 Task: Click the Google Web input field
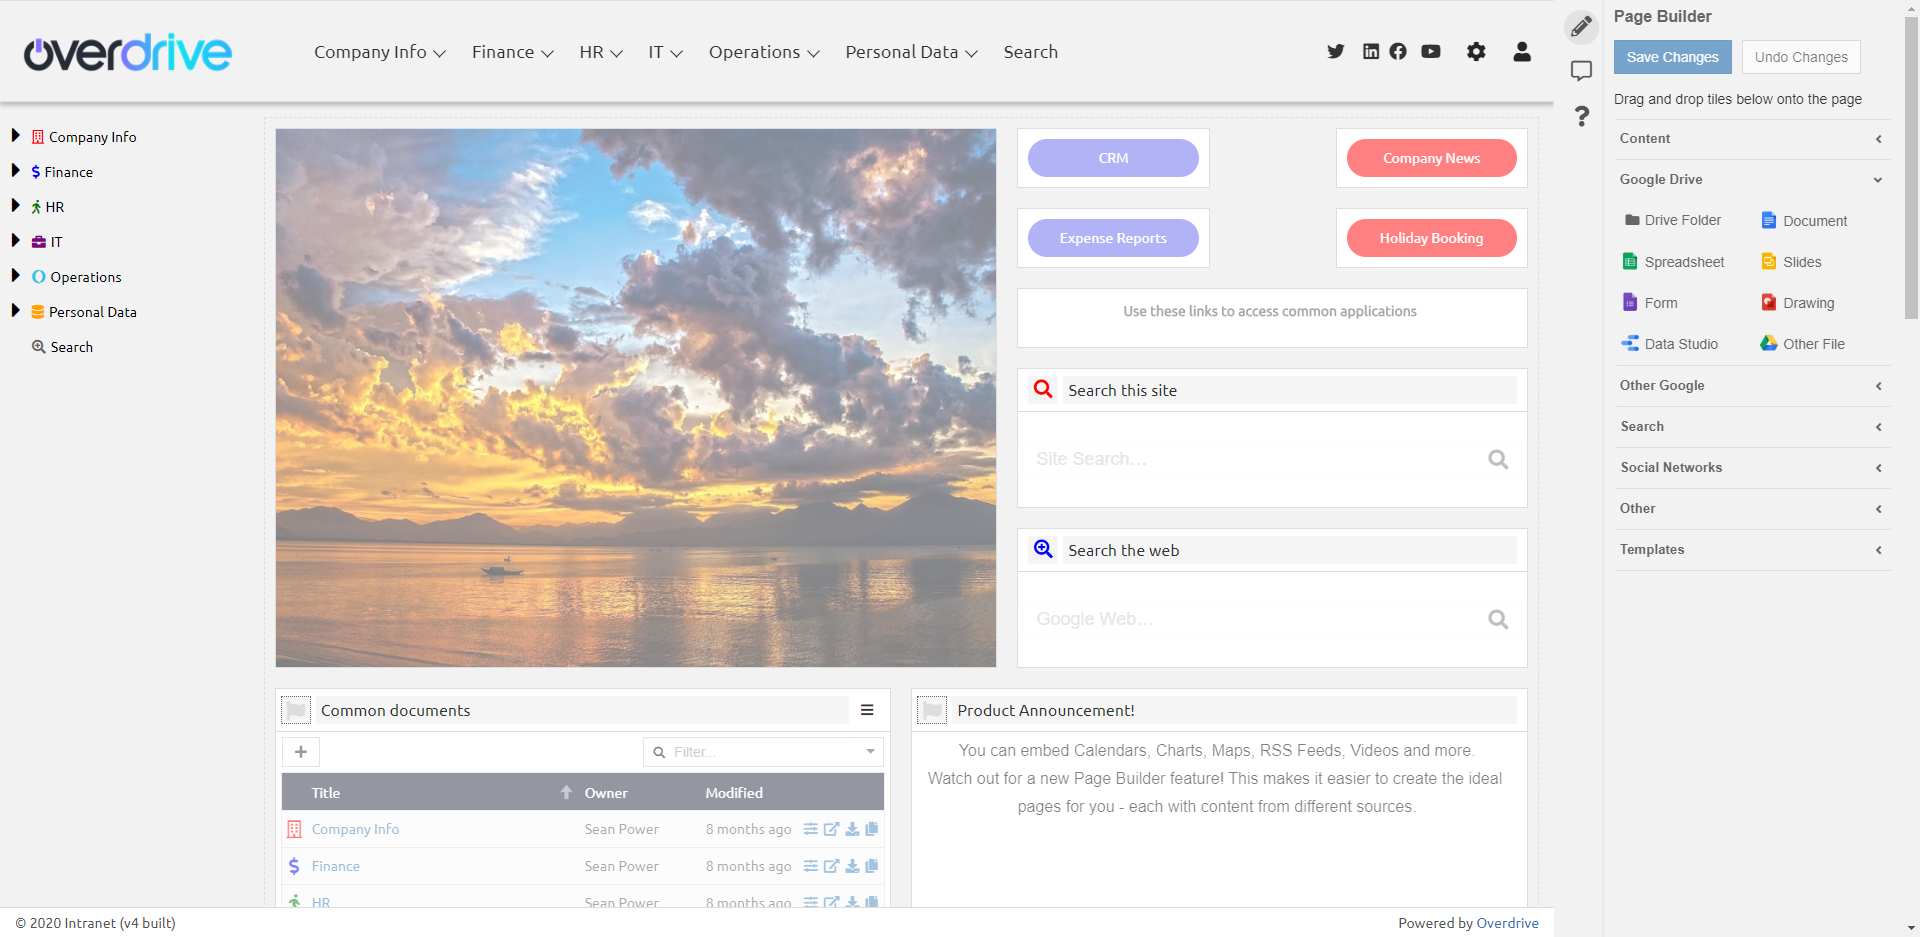point(1255,619)
